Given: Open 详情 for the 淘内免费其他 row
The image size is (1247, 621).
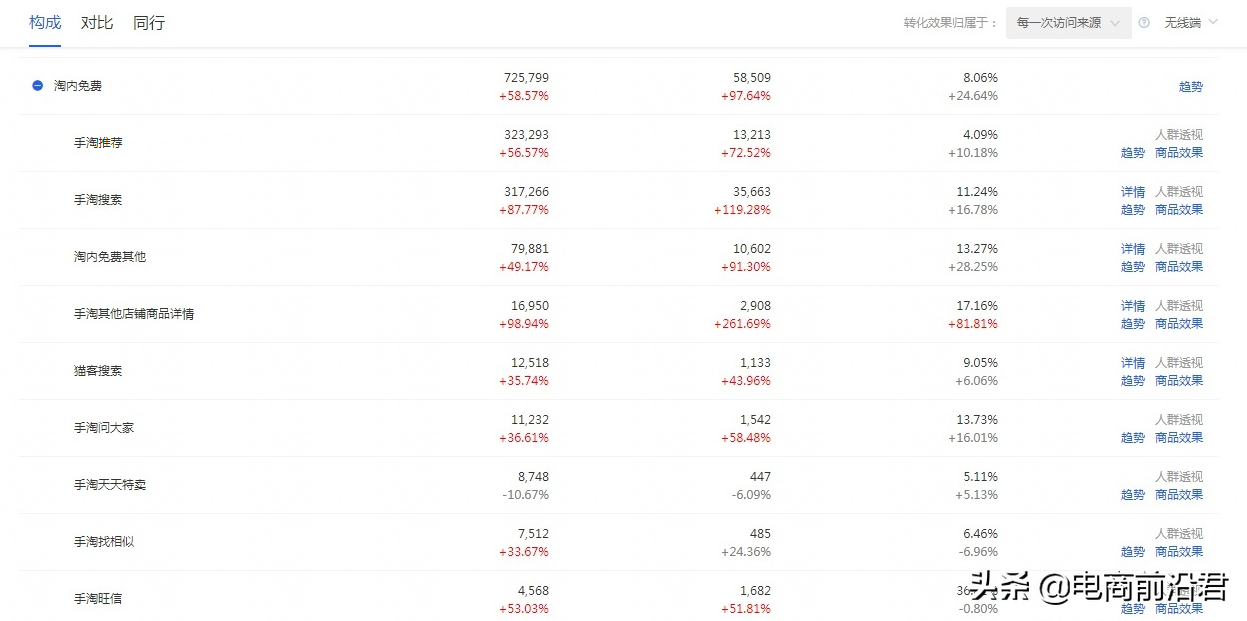Looking at the screenshot, I should coord(1132,249).
